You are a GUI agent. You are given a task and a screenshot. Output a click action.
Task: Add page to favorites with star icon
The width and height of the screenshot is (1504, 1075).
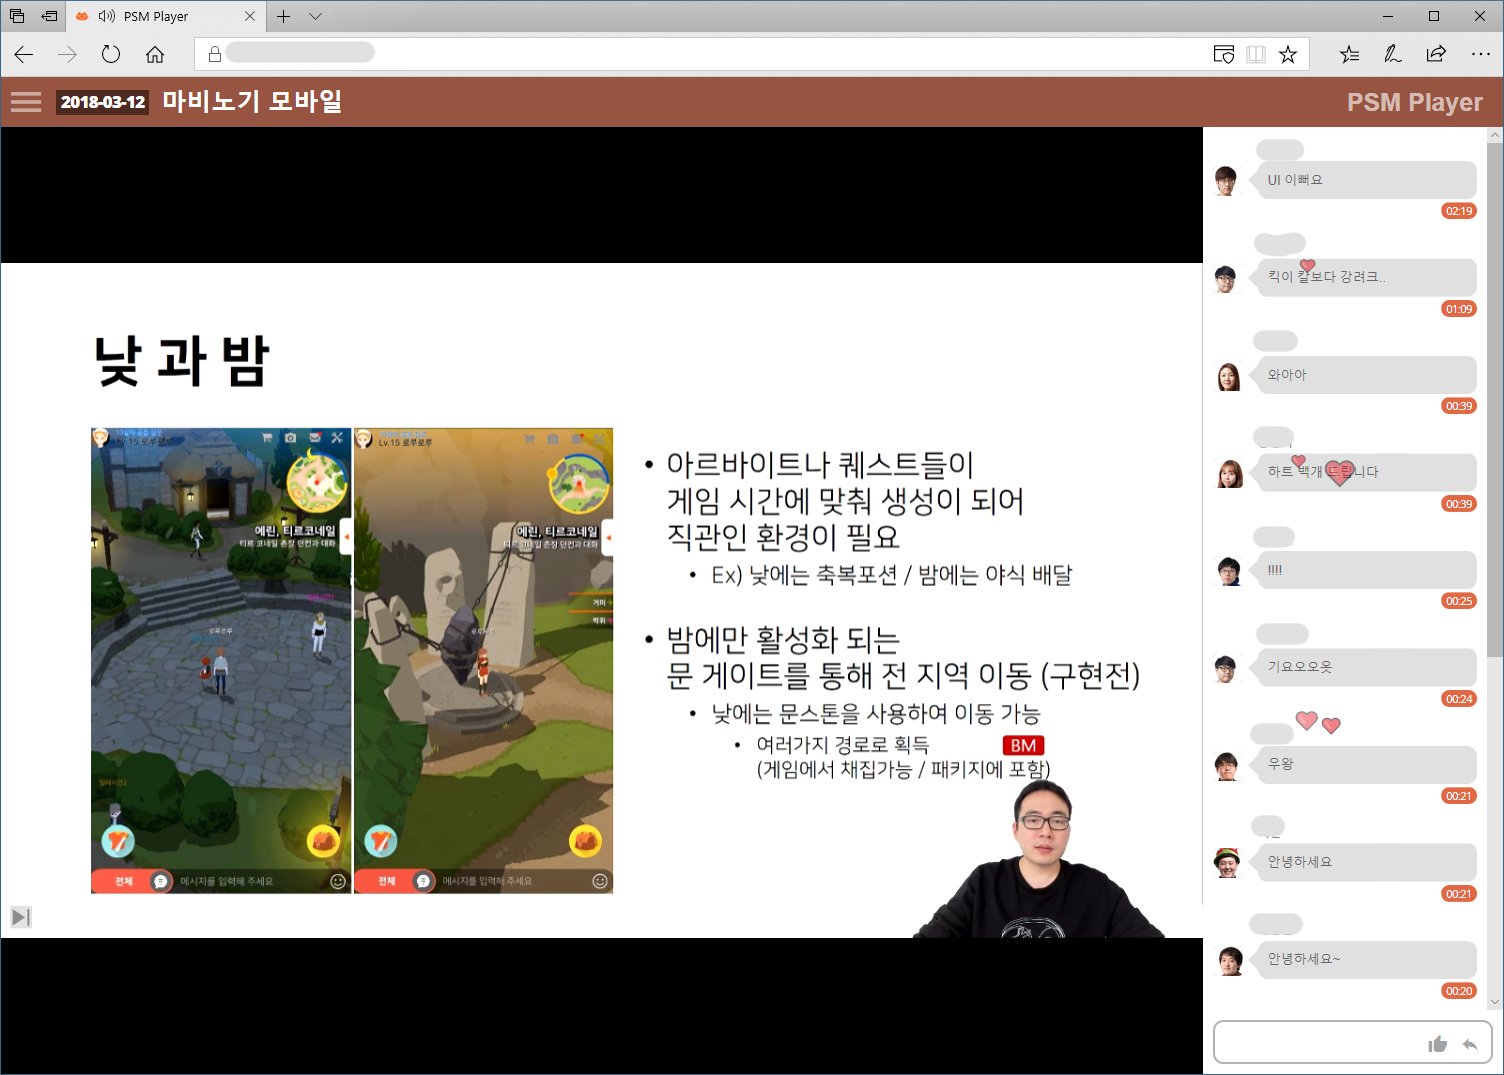point(1288,55)
